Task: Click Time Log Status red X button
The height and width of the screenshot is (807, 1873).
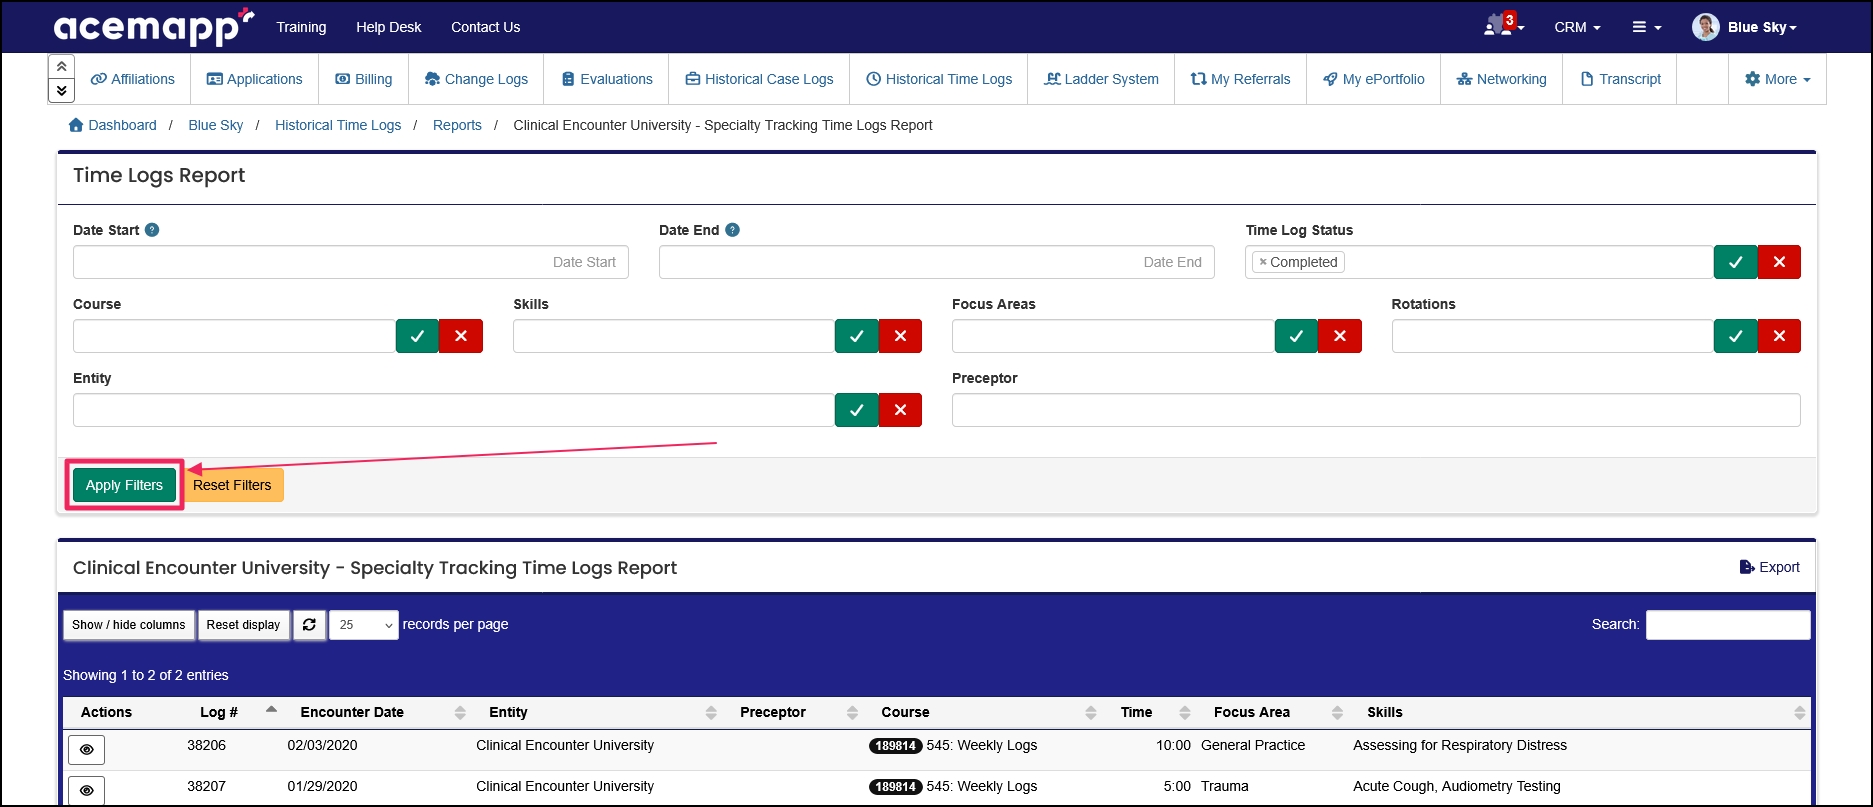Action: [1779, 262]
